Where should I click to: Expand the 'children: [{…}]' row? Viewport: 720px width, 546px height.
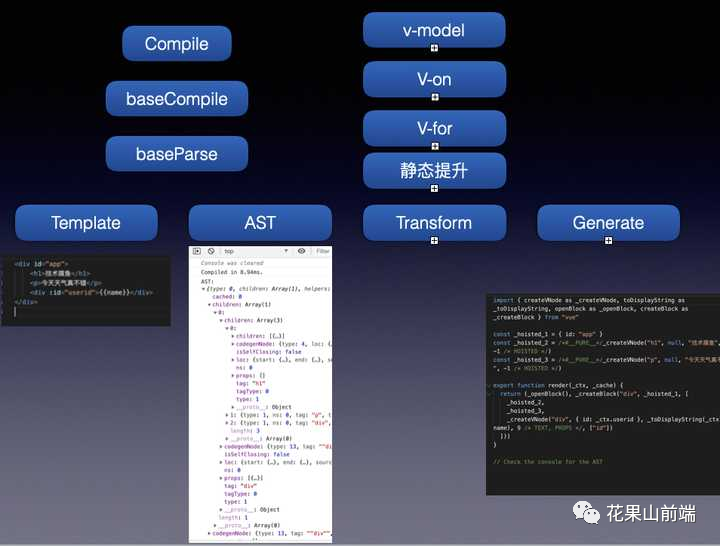coord(233,336)
